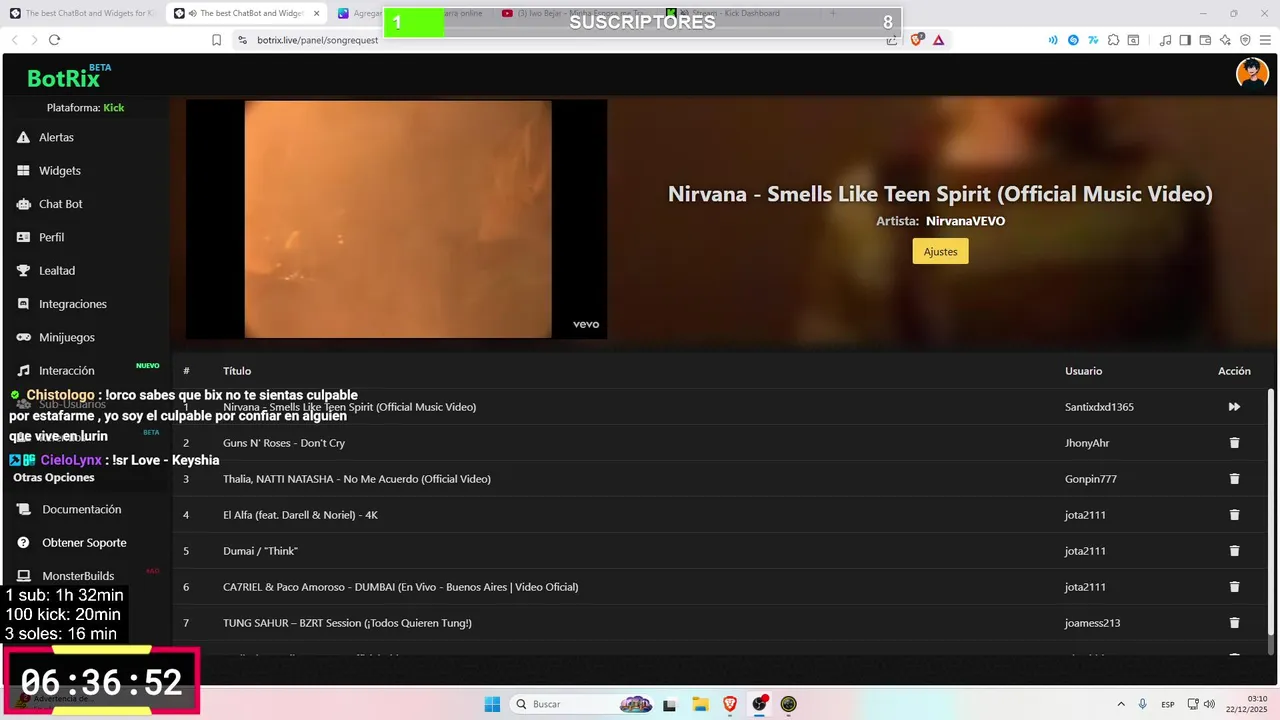Image resolution: width=1280 pixels, height=720 pixels.
Task: Open the taskbar volume control
Action: pos(1209,704)
